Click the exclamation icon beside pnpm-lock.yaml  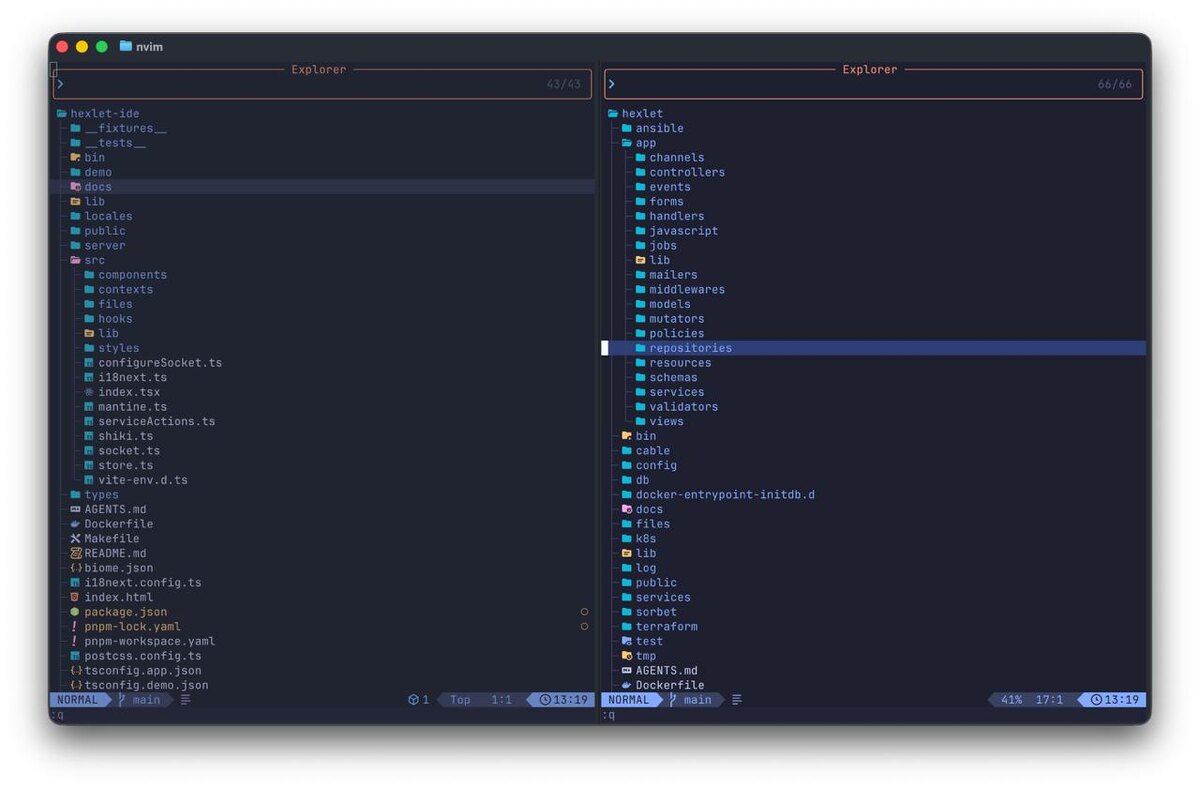(x=75, y=627)
